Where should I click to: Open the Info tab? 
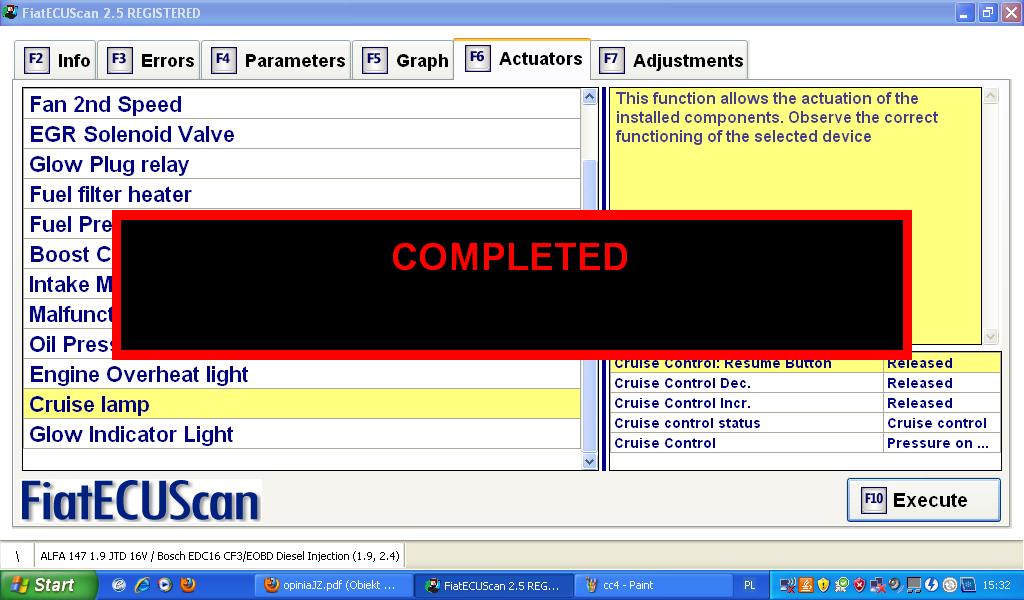tap(56, 61)
